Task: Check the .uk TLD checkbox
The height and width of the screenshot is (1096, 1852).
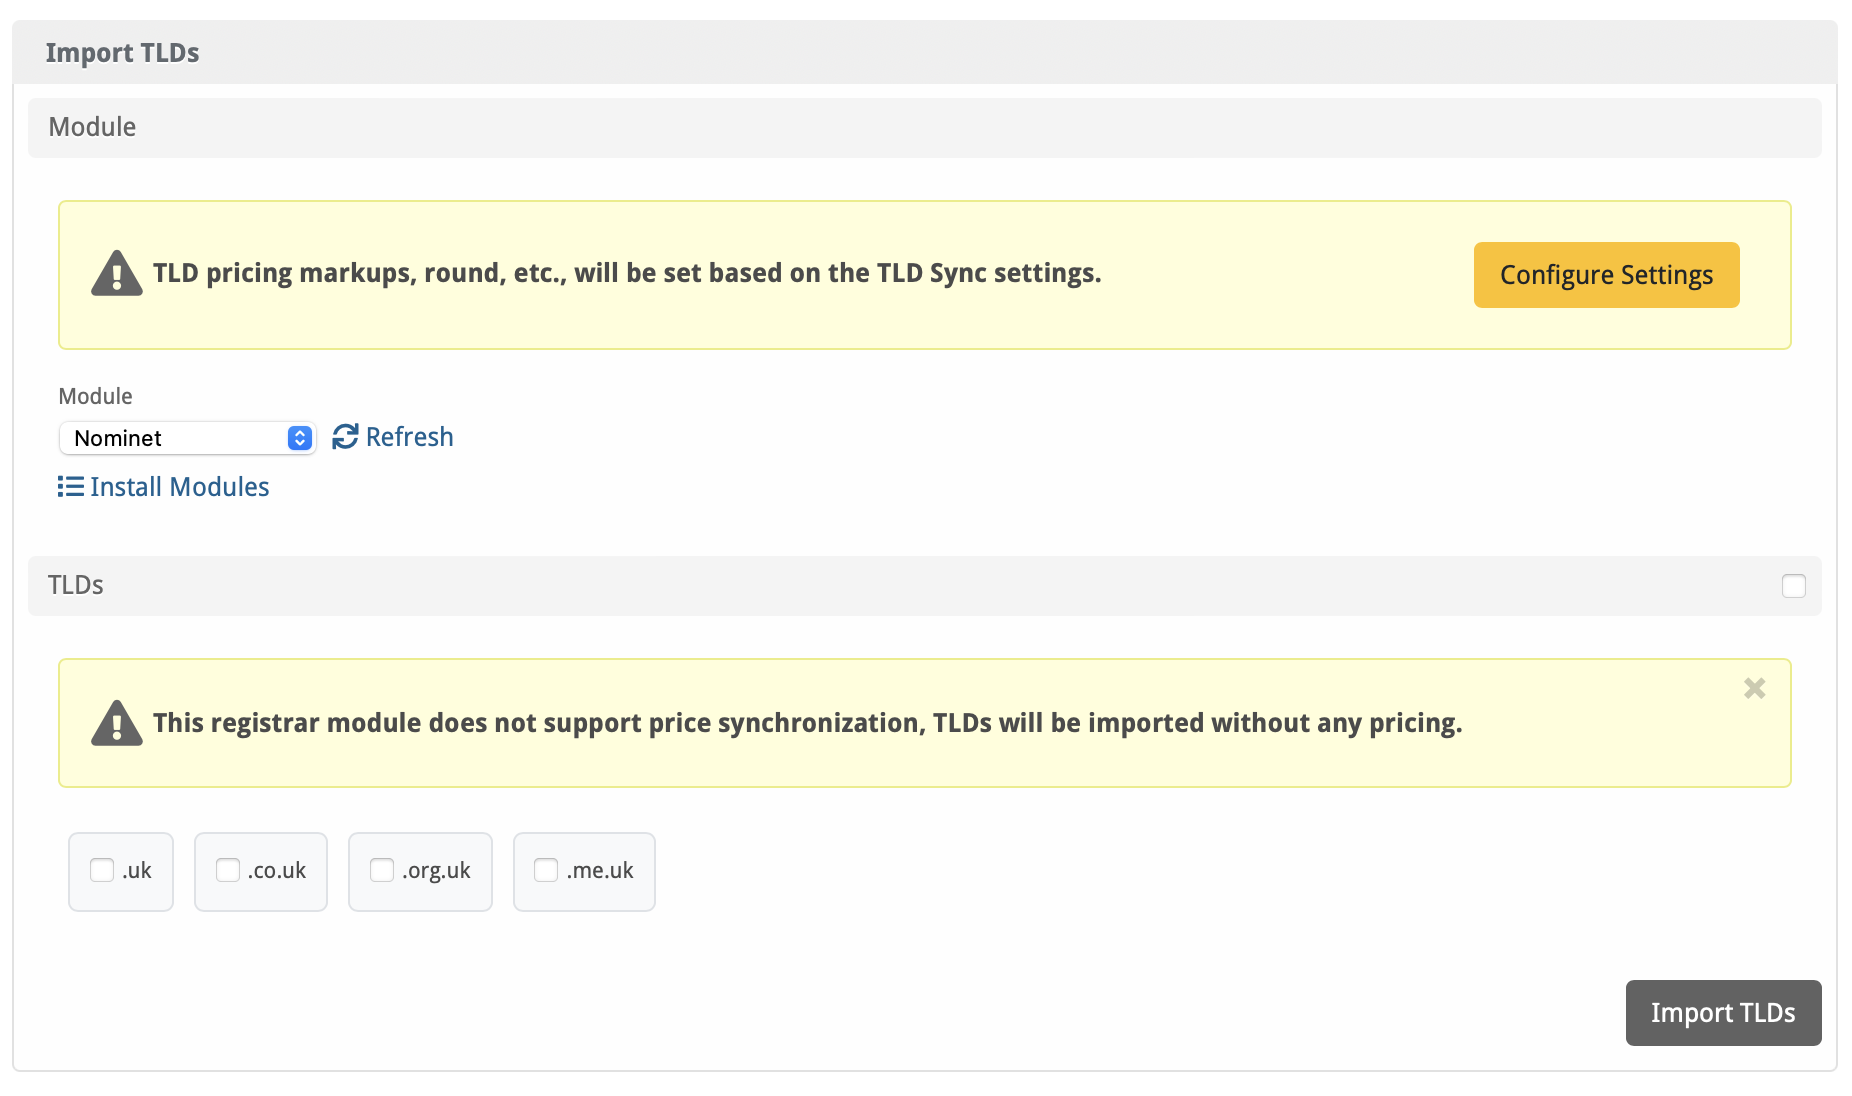Action: click(102, 870)
